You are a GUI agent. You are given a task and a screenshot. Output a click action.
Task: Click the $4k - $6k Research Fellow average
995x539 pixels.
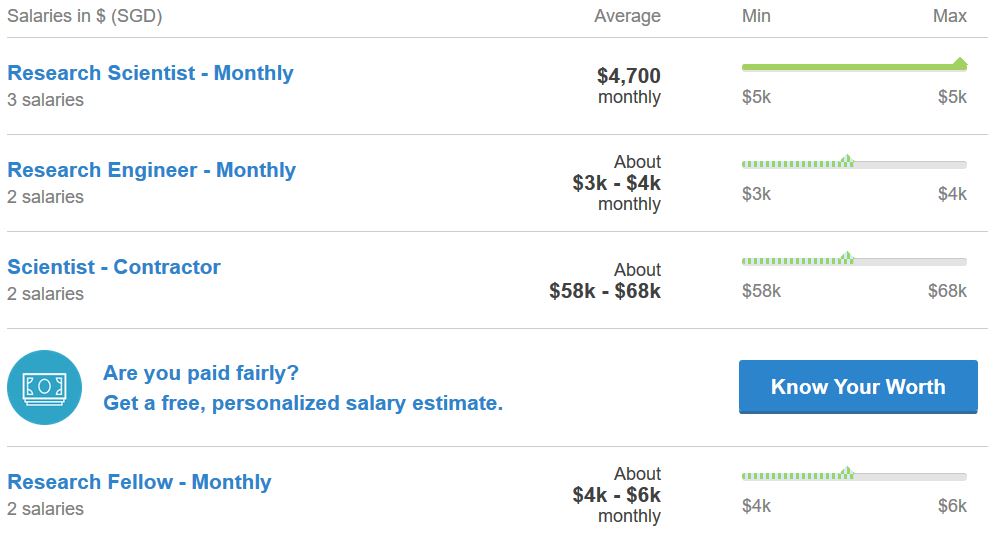(x=617, y=495)
